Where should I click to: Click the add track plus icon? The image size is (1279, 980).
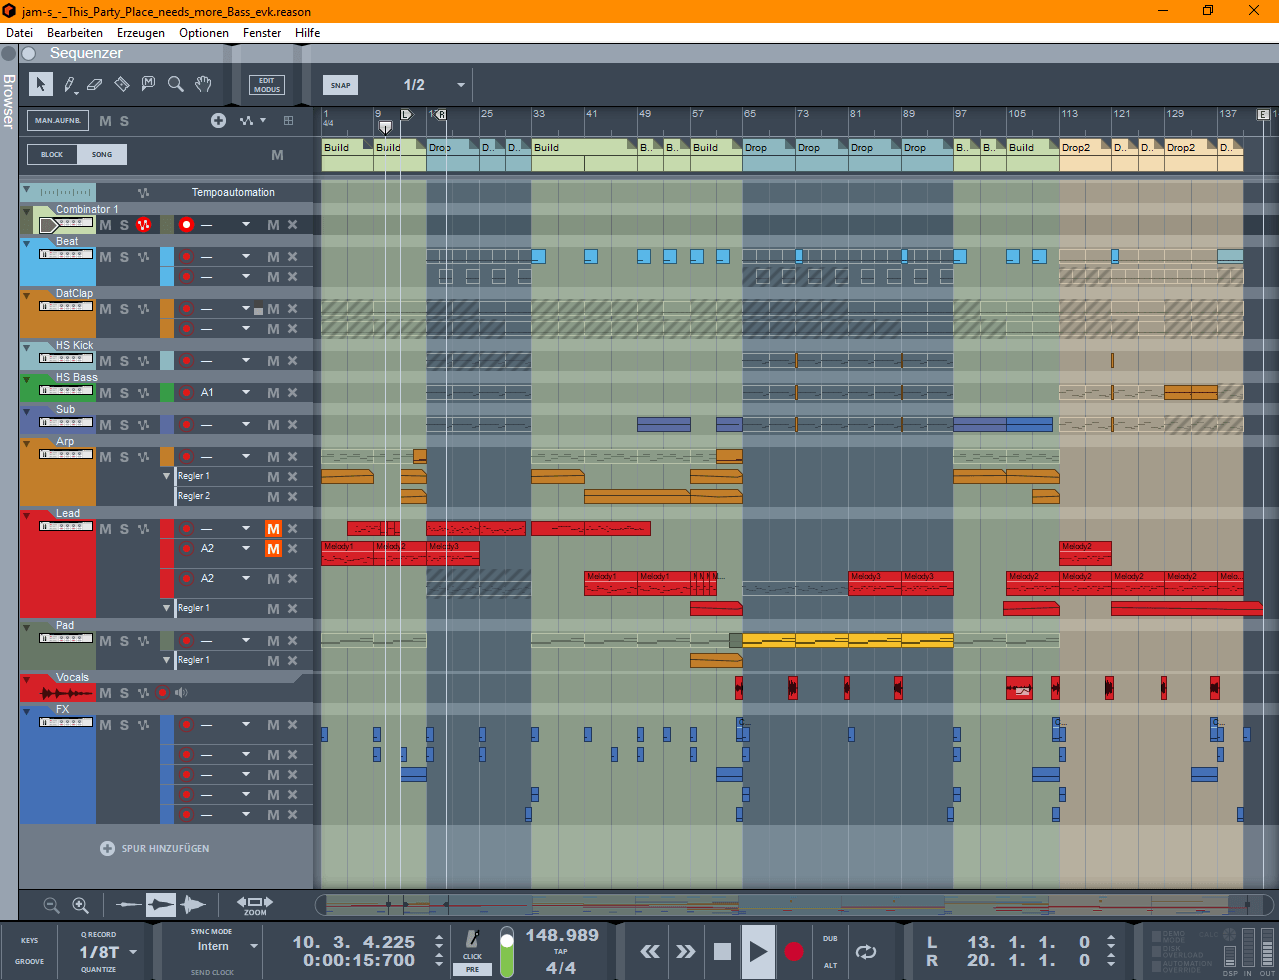218,121
